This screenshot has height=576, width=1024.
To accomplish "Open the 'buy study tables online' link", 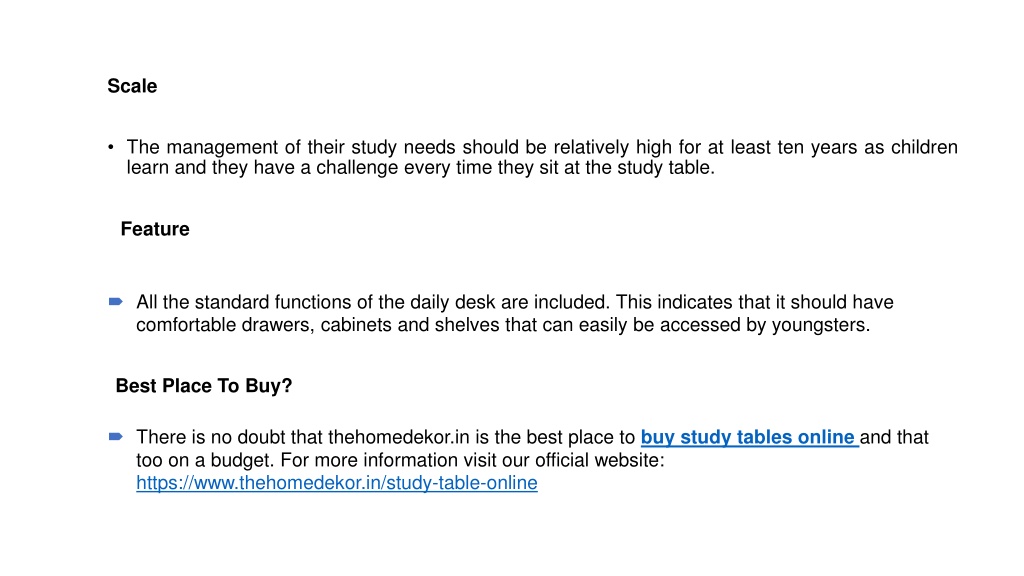I will click(x=749, y=437).
